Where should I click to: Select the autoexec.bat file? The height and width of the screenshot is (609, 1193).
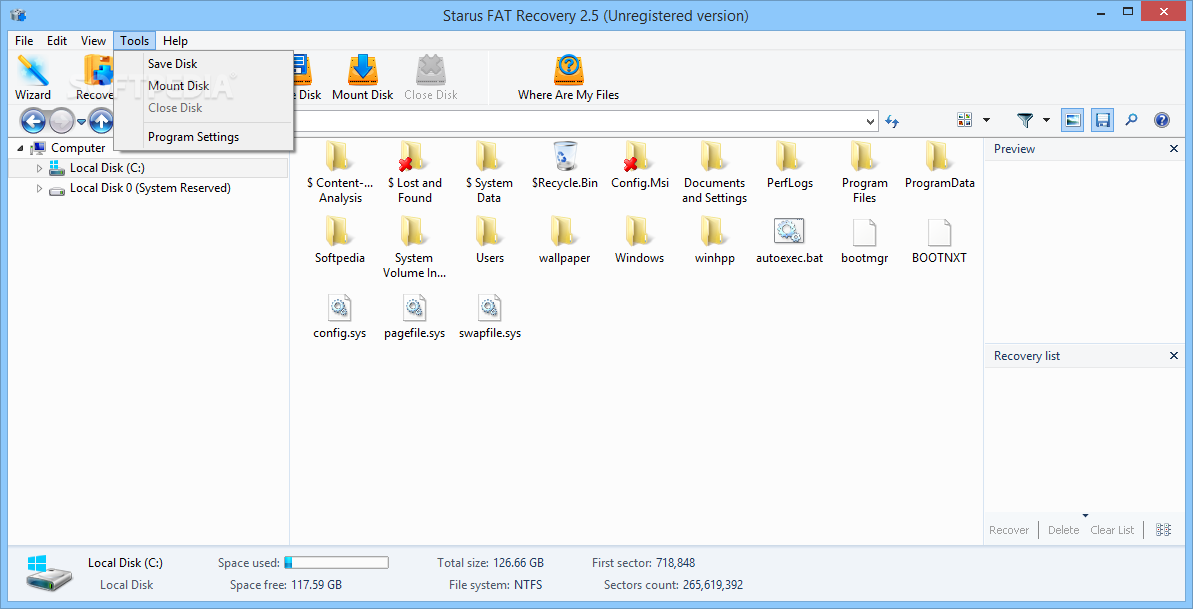789,241
